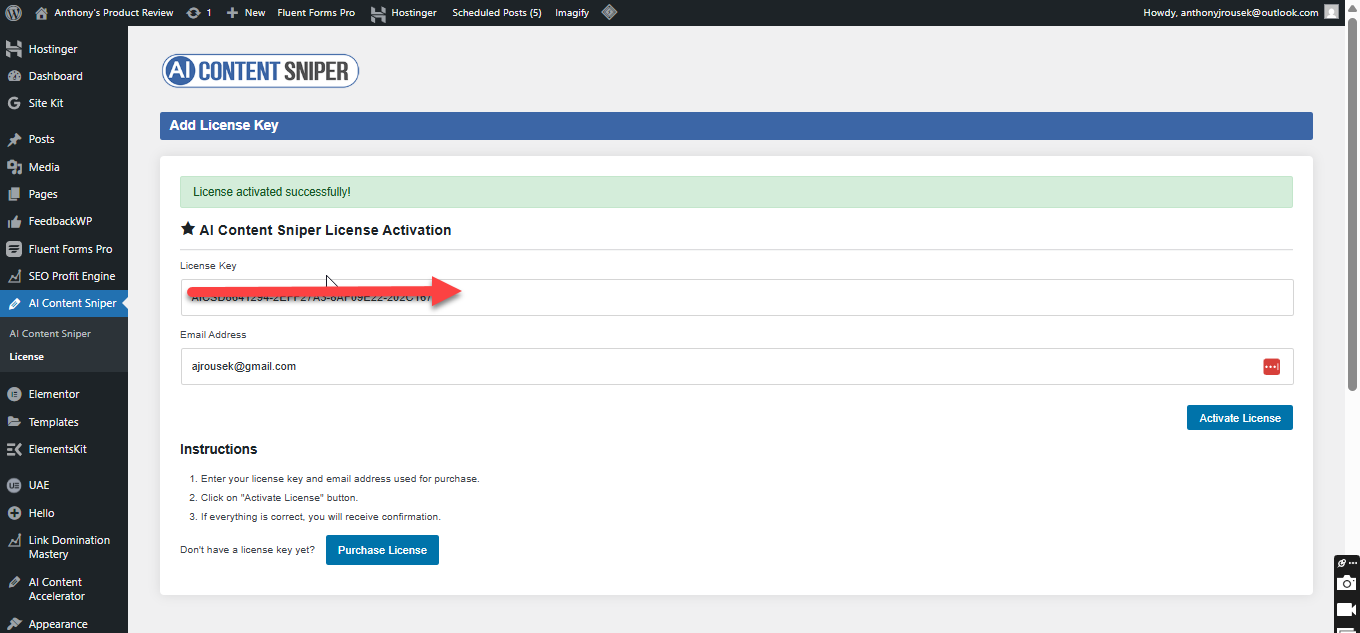Click the Appearance paintbrush icon

click(x=14, y=624)
